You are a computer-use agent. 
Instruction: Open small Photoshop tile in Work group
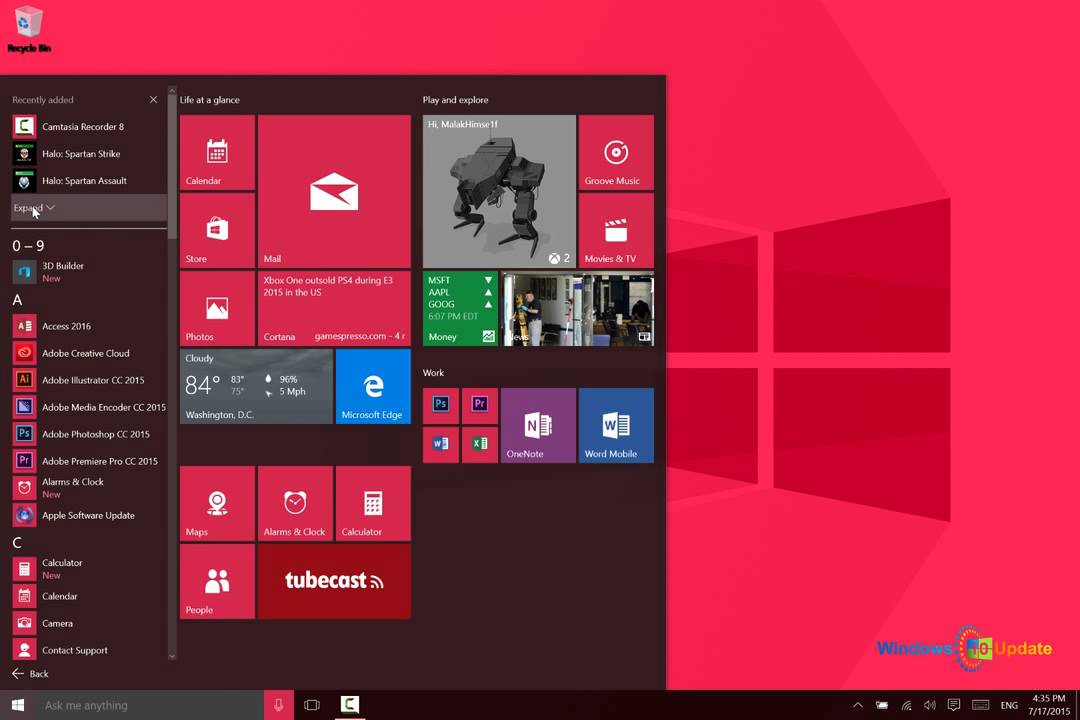pos(441,406)
